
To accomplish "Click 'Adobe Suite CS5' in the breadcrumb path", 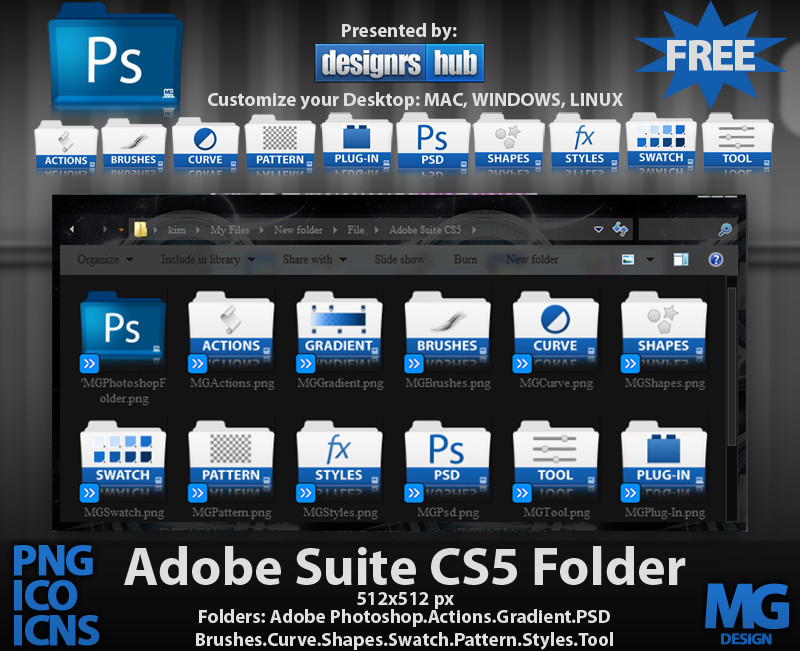I will coord(425,230).
